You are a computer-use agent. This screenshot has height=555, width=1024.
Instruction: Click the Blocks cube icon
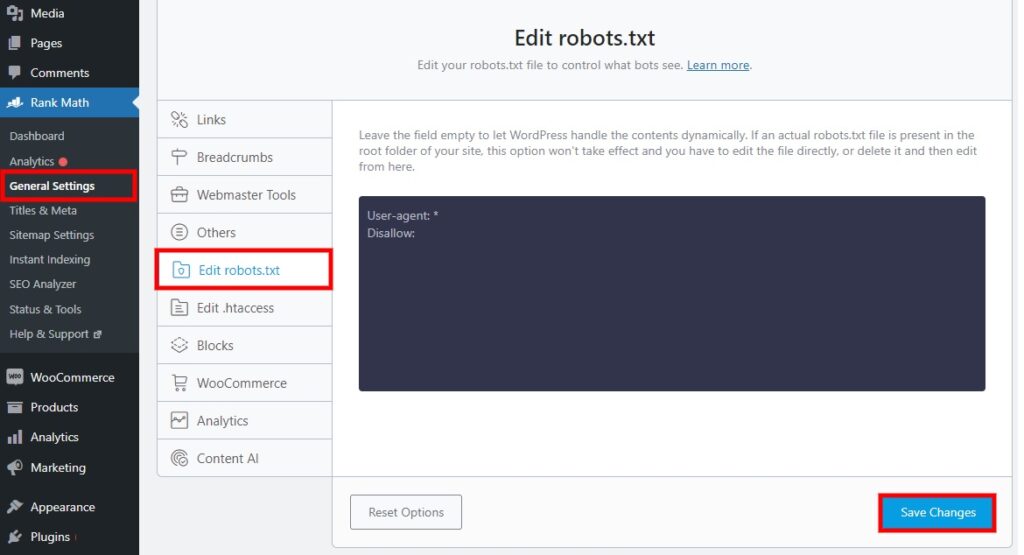coord(179,345)
